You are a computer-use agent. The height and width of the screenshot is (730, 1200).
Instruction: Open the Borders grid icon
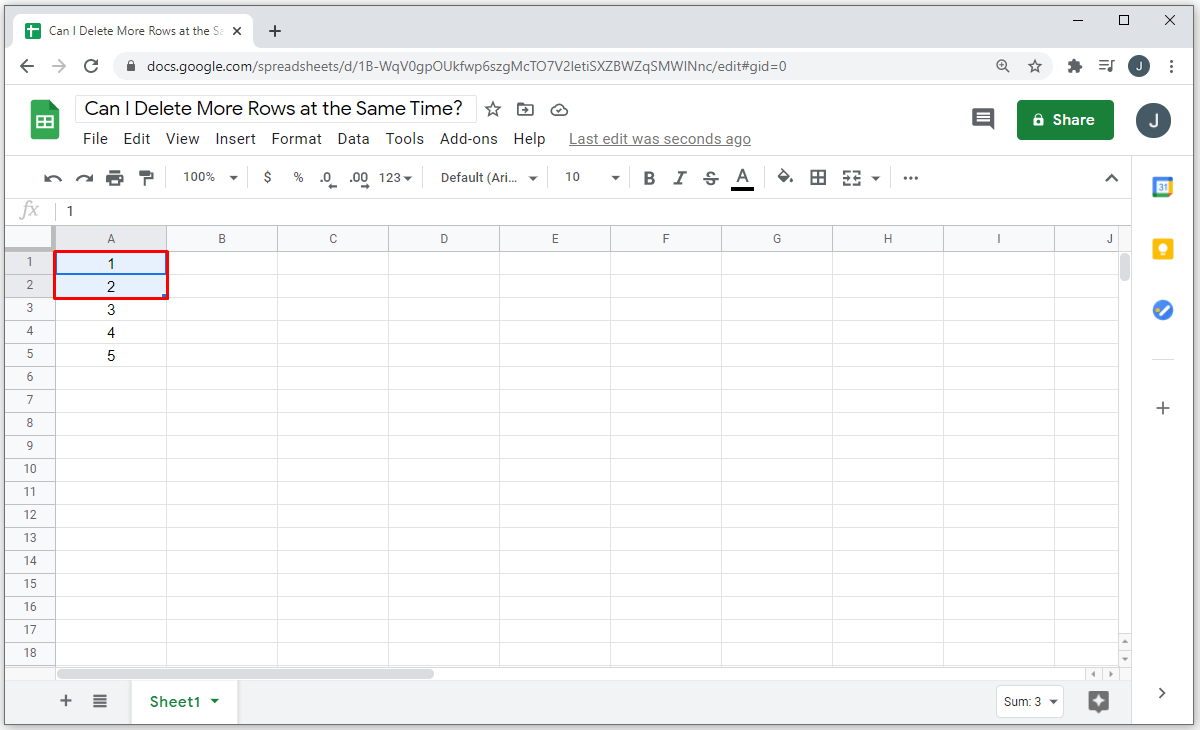pos(818,178)
